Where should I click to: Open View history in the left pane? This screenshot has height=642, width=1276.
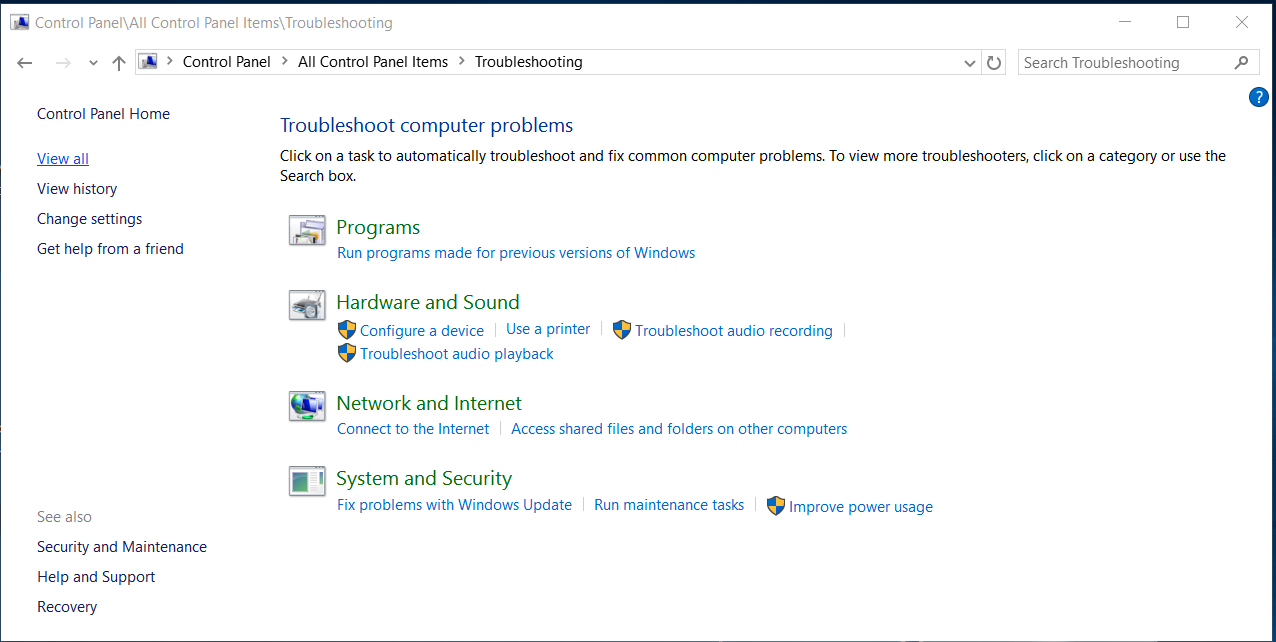click(x=77, y=189)
